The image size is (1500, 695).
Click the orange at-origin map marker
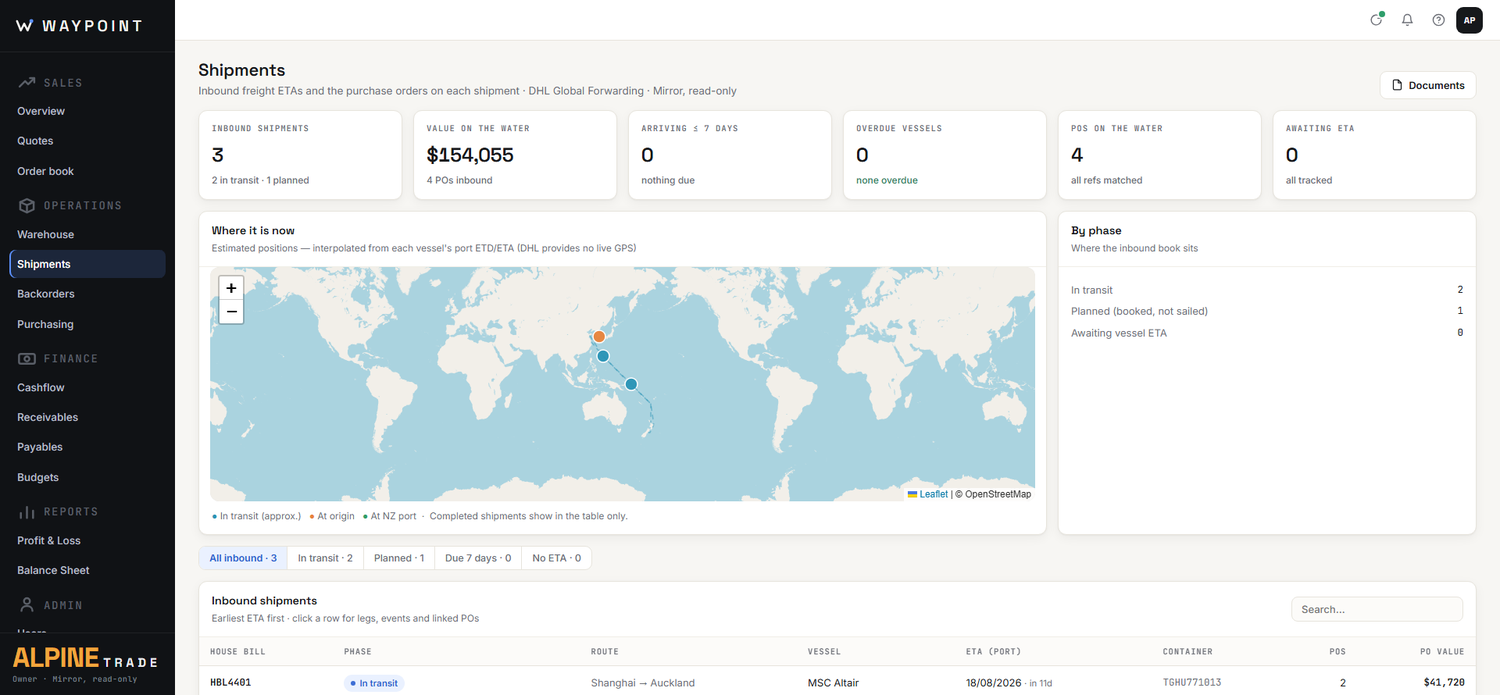(x=599, y=336)
